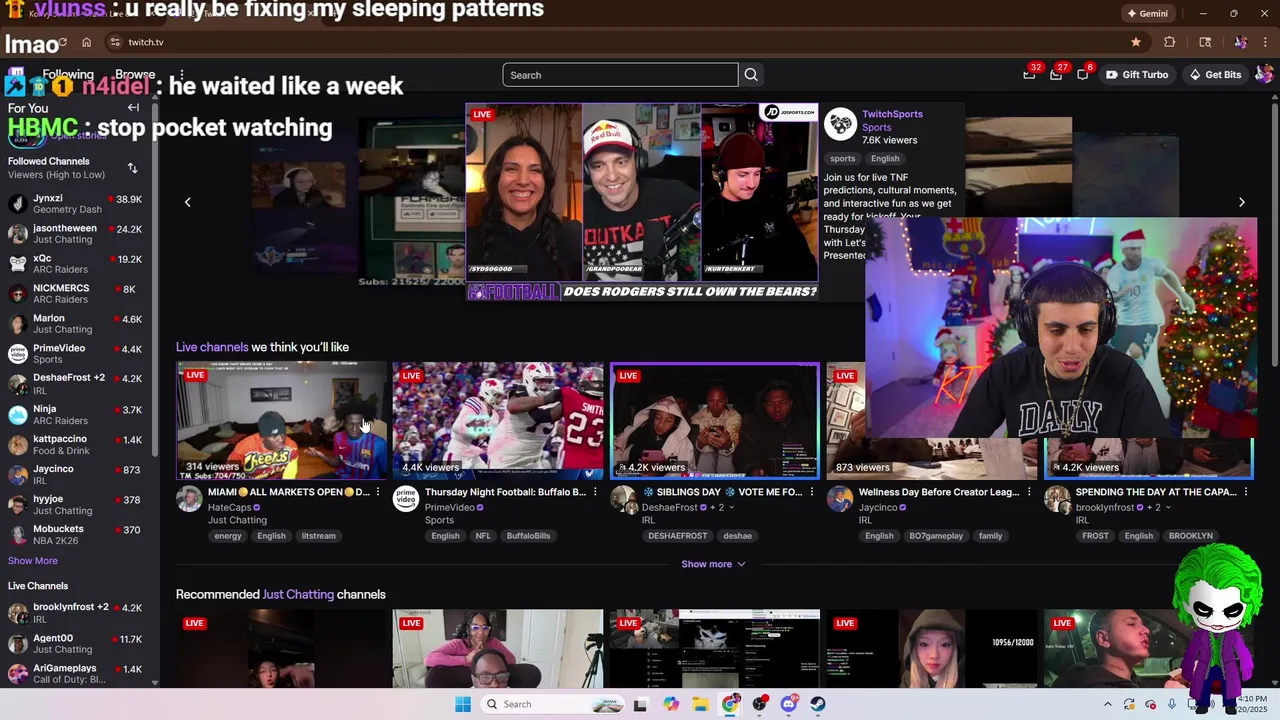The image size is (1280, 720).
Task: Select the 'litstream' tag
Action: point(318,536)
